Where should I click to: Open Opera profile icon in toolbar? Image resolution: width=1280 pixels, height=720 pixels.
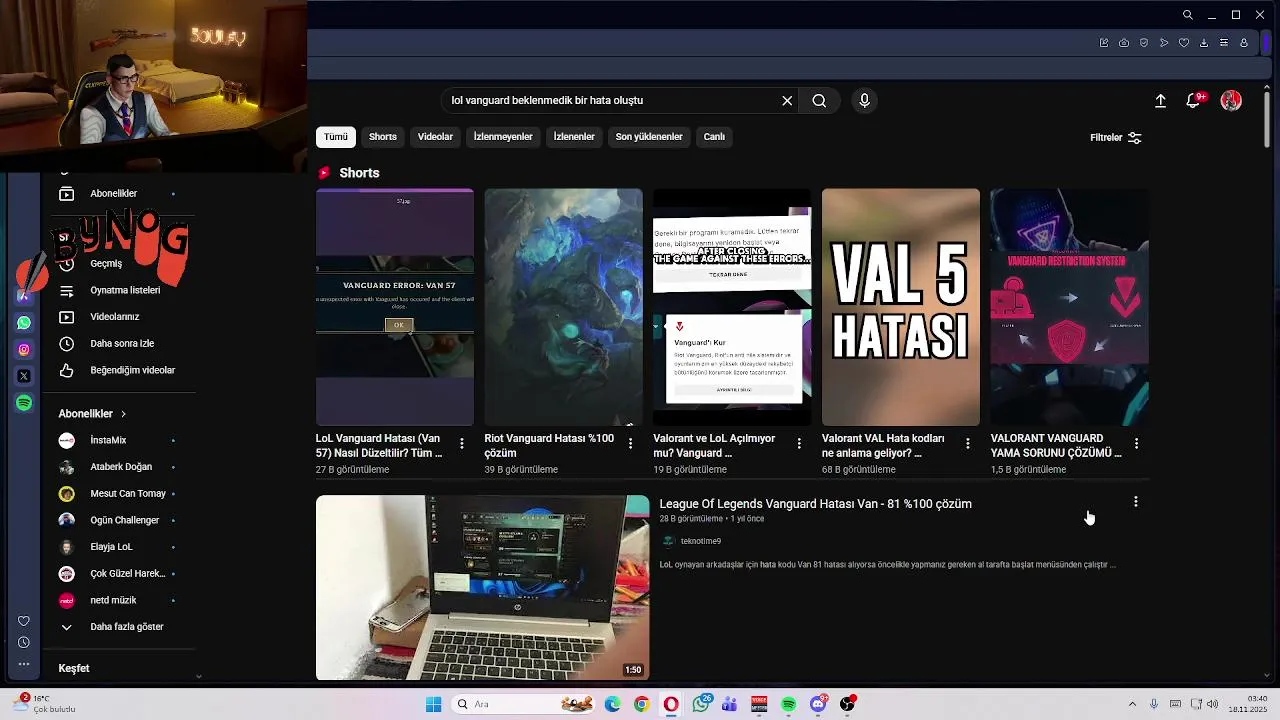1244,43
